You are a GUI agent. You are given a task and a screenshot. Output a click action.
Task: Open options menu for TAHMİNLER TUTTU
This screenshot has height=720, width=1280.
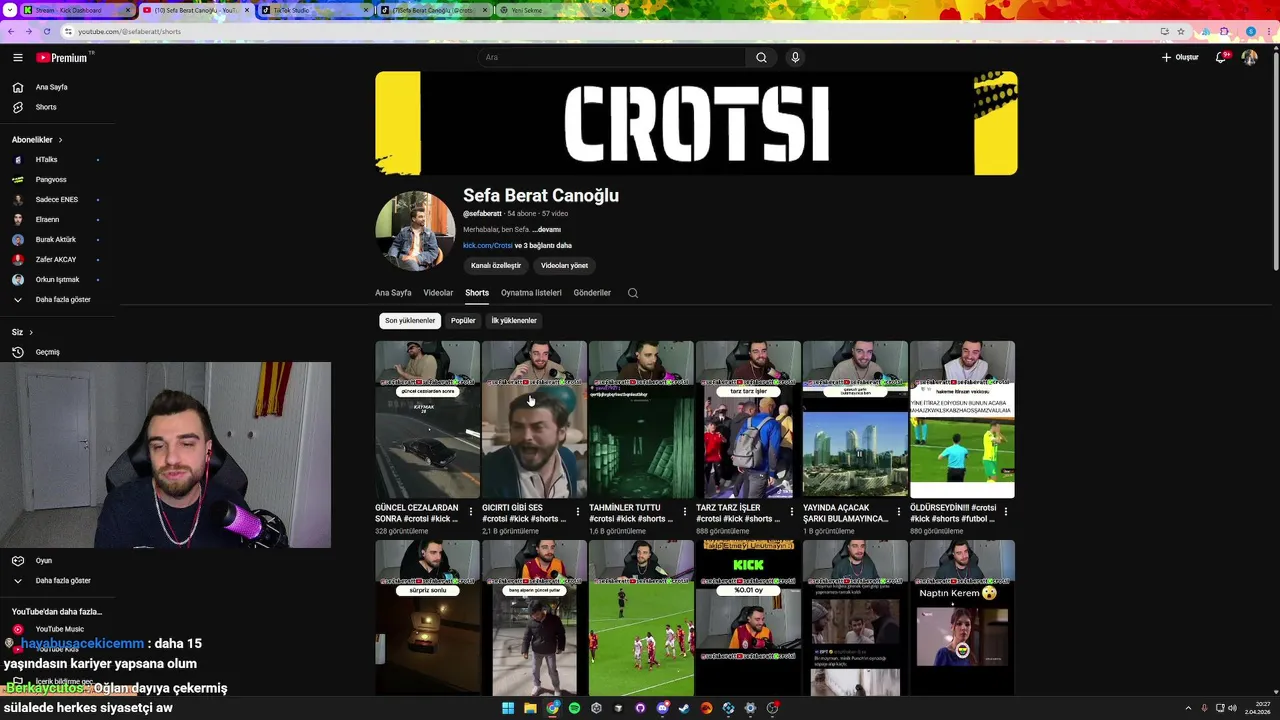pyautogui.click(x=685, y=512)
